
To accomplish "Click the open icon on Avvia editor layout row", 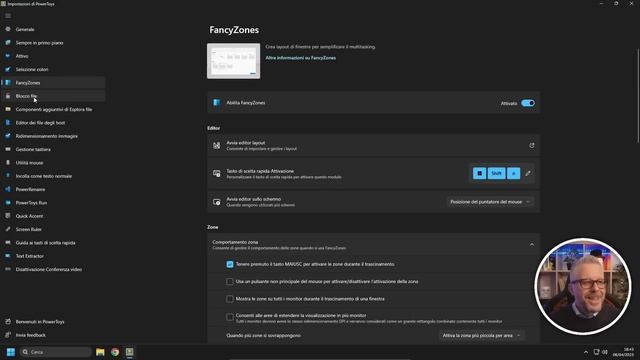I will [531, 145].
